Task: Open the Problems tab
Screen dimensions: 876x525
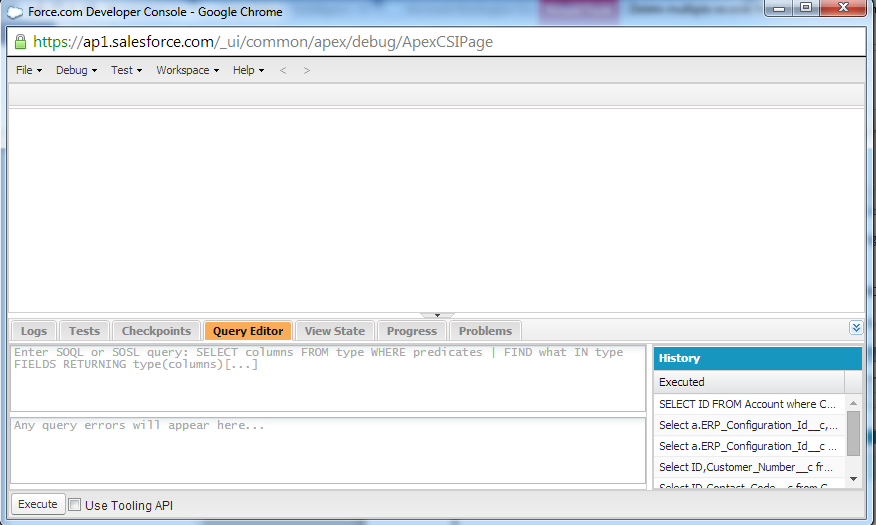Action: [485, 331]
